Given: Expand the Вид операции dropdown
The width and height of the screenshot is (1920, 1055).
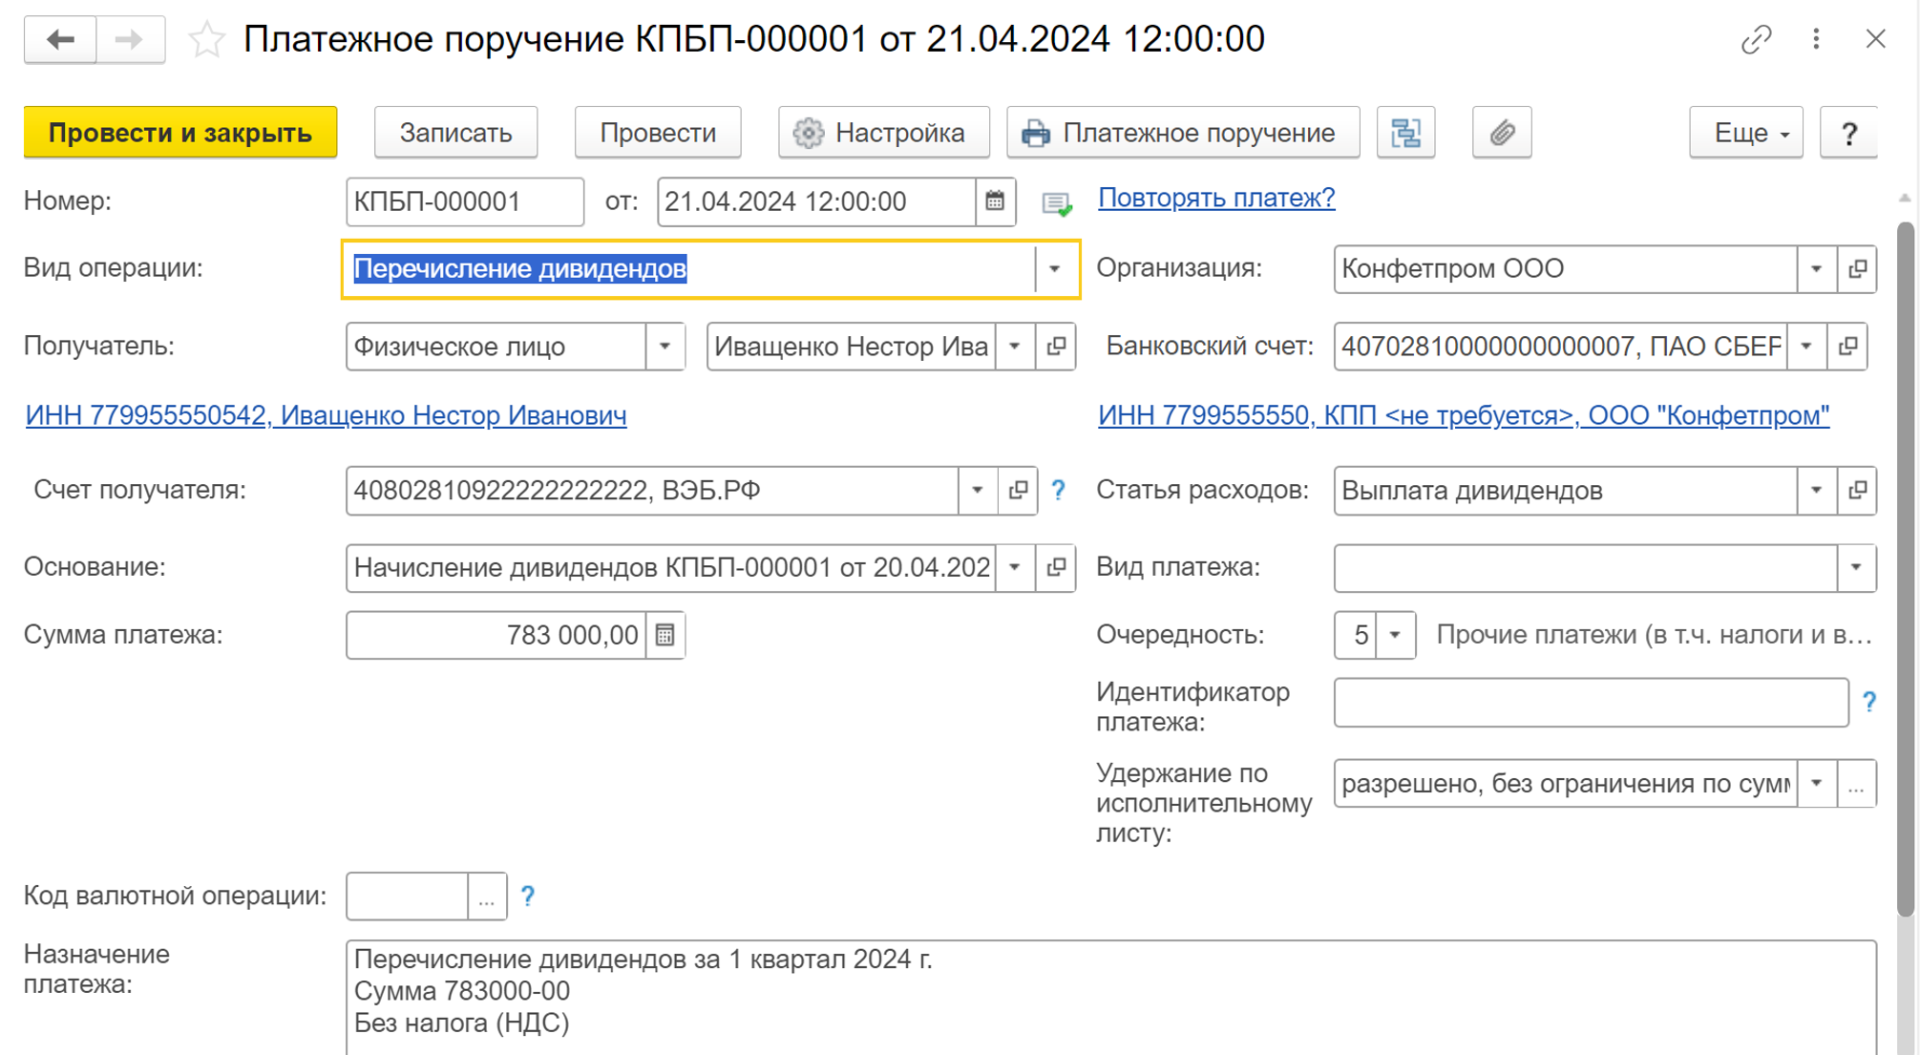Looking at the screenshot, I should coord(1054,269).
